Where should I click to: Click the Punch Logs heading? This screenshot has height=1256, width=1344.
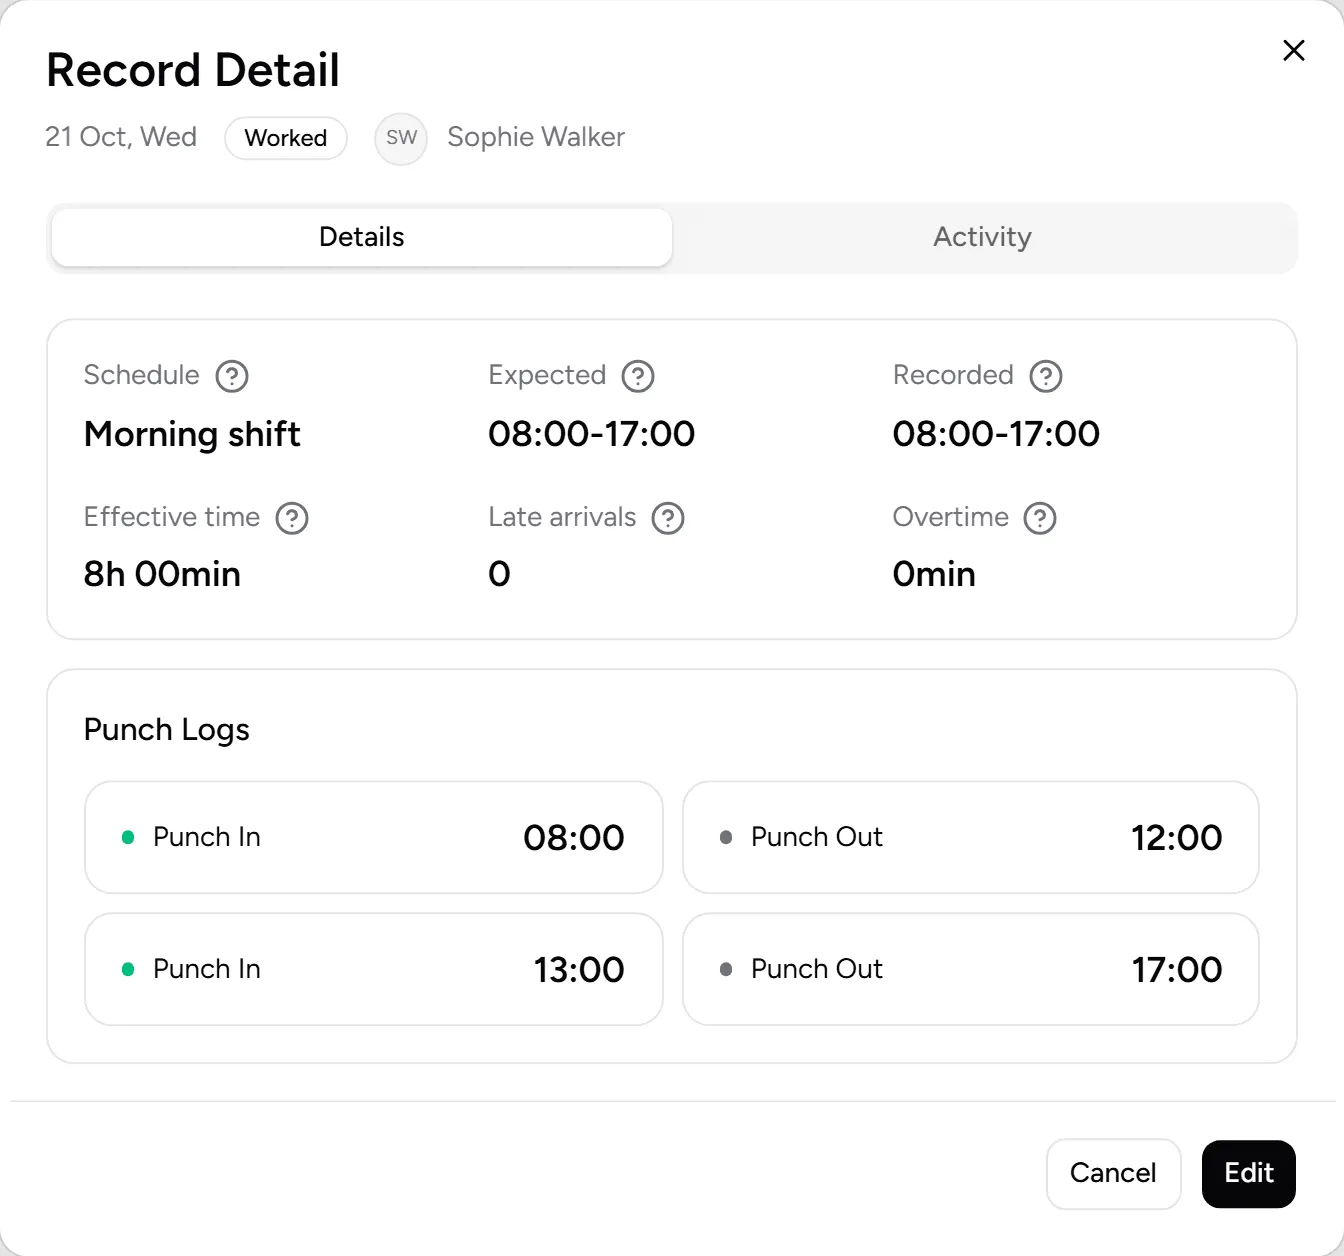[167, 730]
